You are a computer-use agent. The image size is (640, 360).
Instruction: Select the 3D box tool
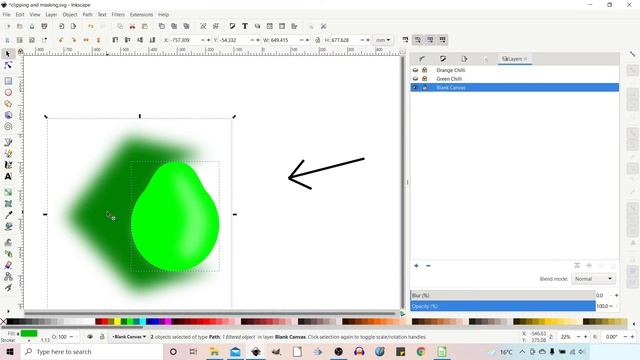pyautogui.click(x=8, y=115)
